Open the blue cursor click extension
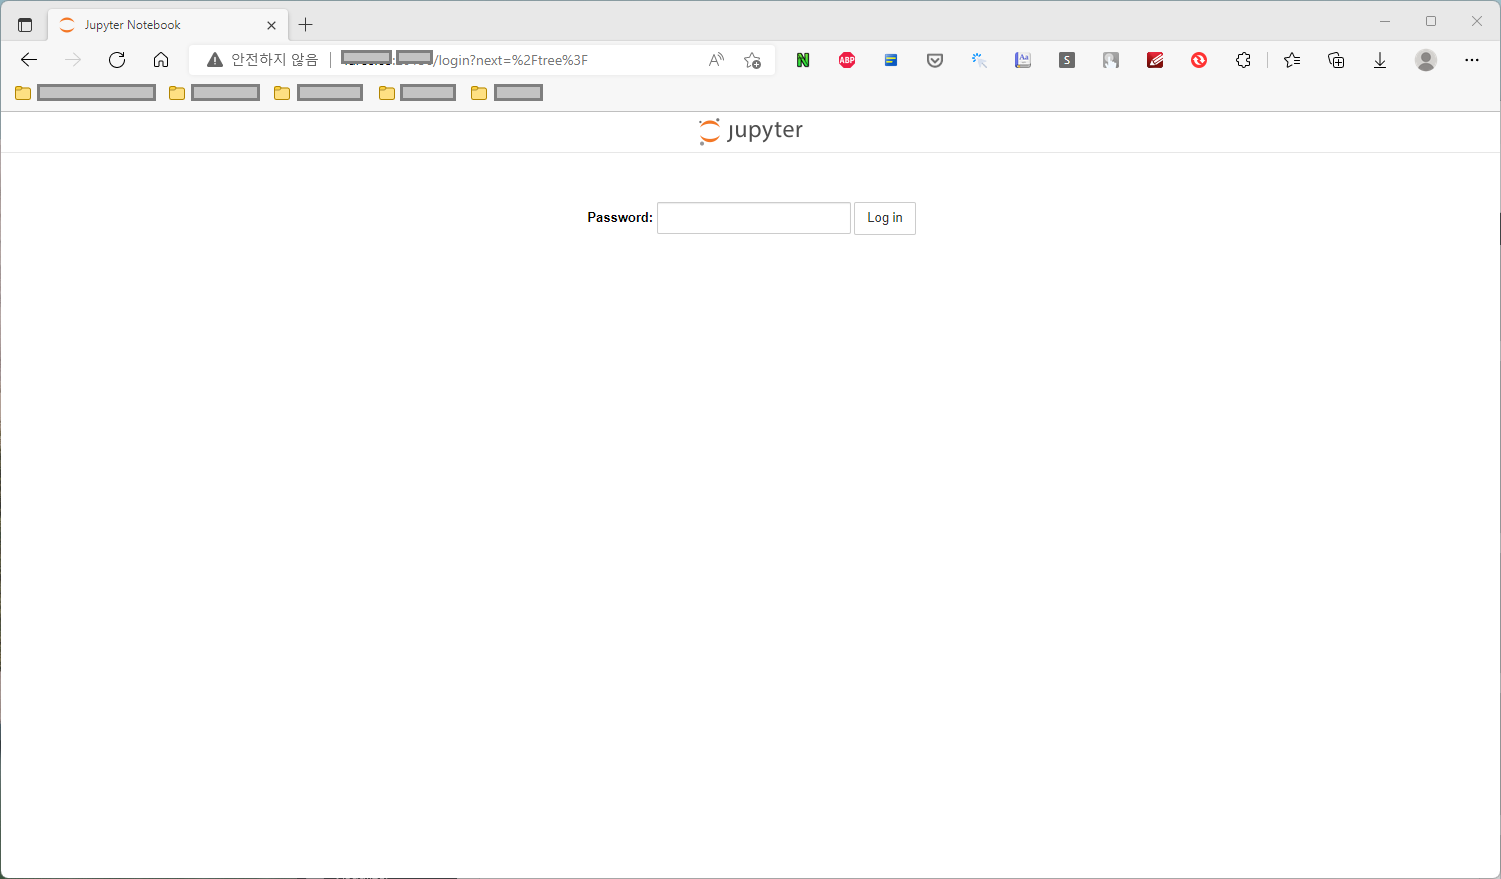Image resolution: width=1501 pixels, height=879 pixels. pos(979,60)
